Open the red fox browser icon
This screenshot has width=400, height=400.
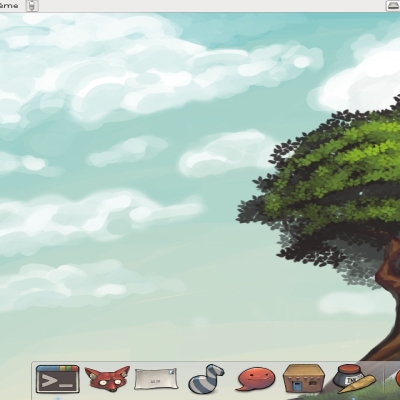point(107,380)
